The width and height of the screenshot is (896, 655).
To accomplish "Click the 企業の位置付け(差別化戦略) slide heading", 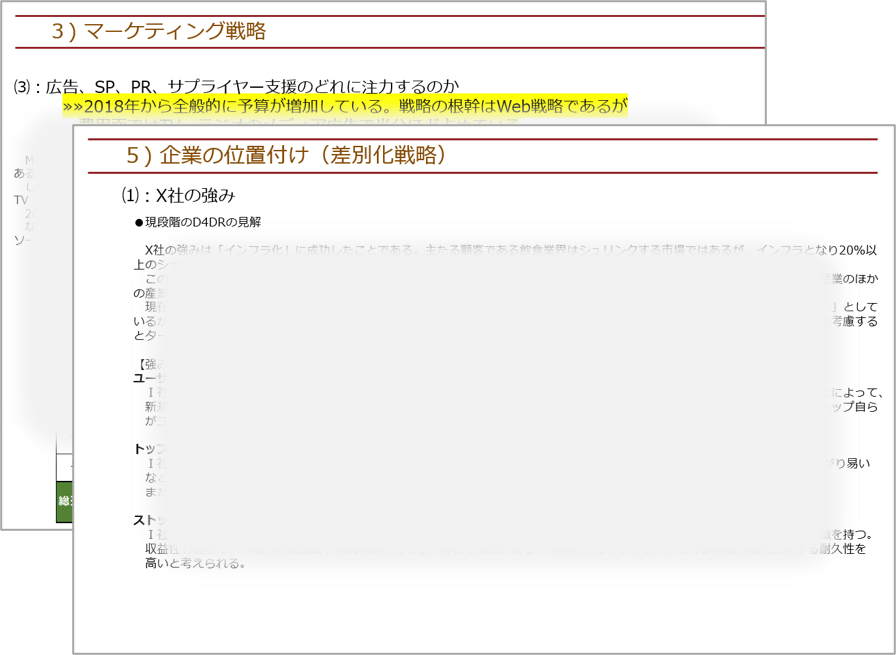I will coord(286,155).
